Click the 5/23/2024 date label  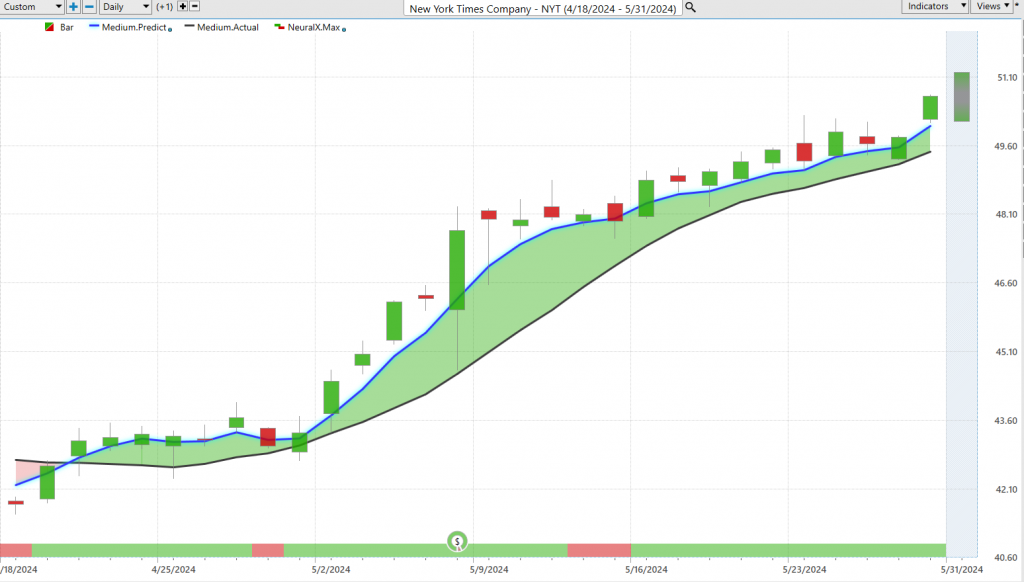pos(805,570)
